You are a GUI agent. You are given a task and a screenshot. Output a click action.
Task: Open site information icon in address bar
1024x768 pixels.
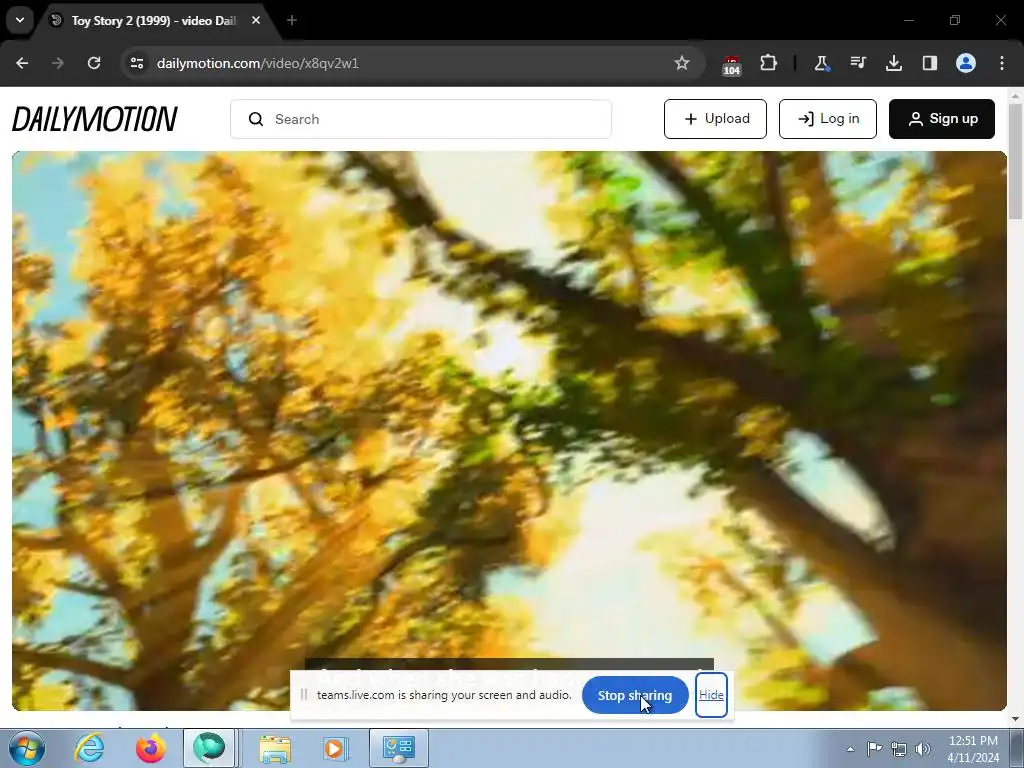tap(137, 63)
